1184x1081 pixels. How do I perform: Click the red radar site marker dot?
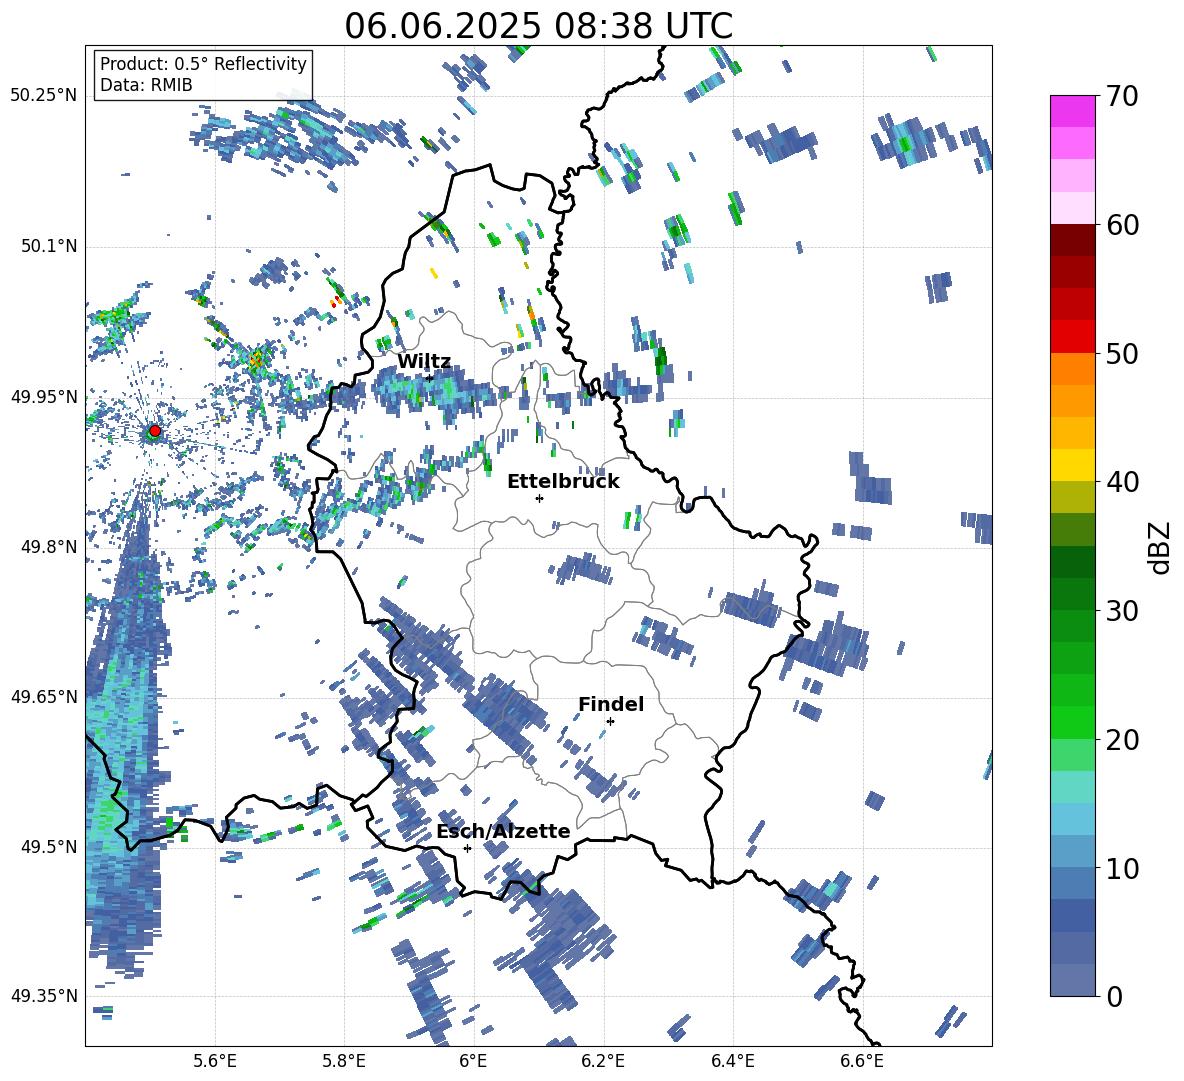click(155, 431)
